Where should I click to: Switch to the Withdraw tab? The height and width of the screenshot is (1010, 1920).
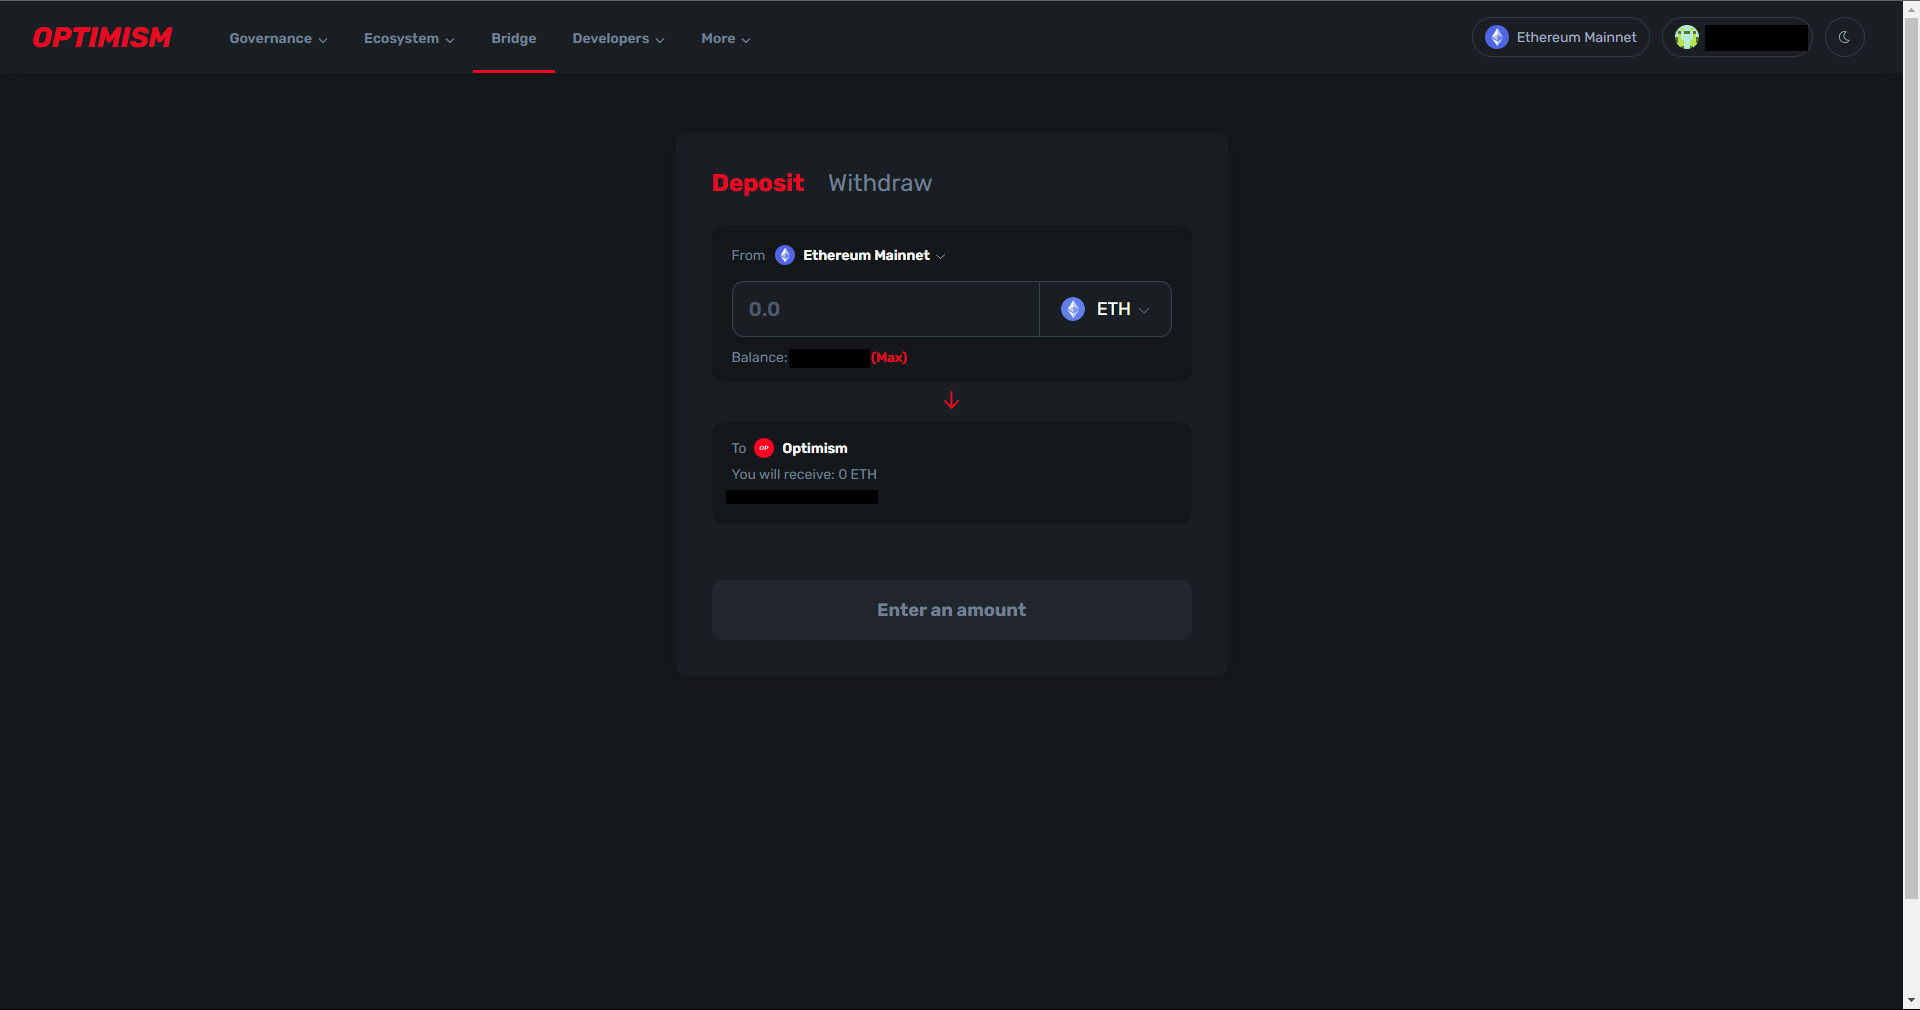pos(880,183)
